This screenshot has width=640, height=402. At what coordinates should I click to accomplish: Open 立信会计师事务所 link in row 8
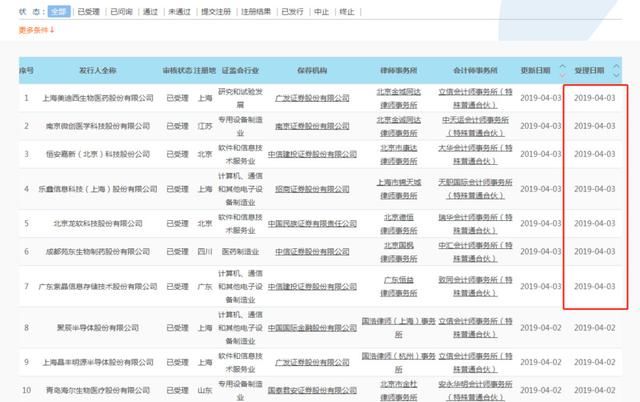pyautogui.click(x=475, y=328)
